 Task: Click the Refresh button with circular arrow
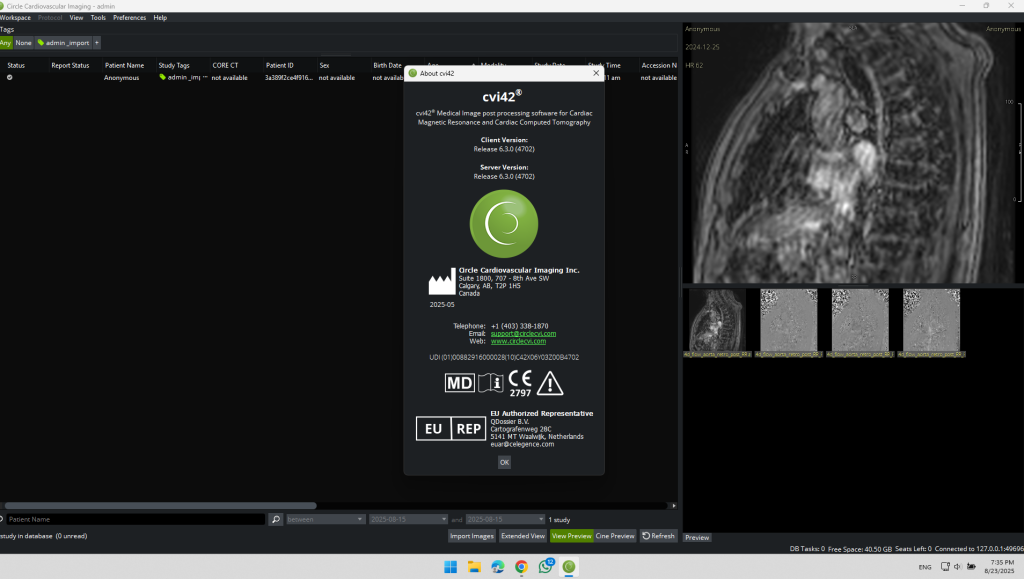tap(658, 536)
